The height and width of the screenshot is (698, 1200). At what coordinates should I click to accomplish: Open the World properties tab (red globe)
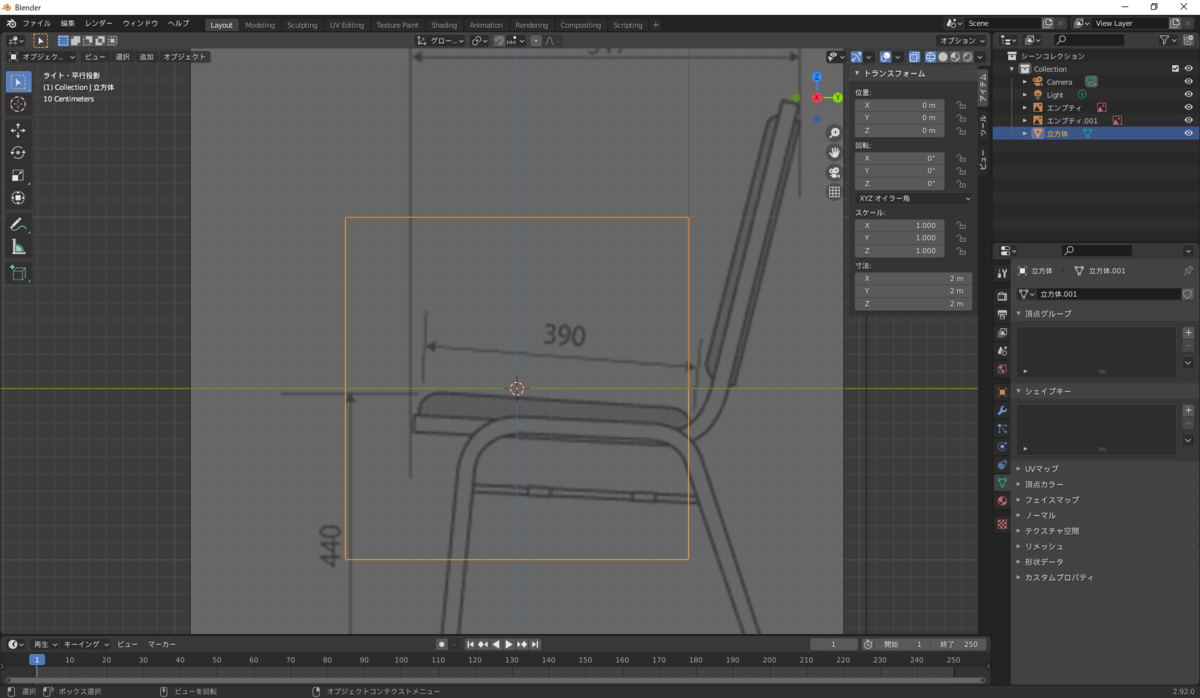coord(1002,369)
